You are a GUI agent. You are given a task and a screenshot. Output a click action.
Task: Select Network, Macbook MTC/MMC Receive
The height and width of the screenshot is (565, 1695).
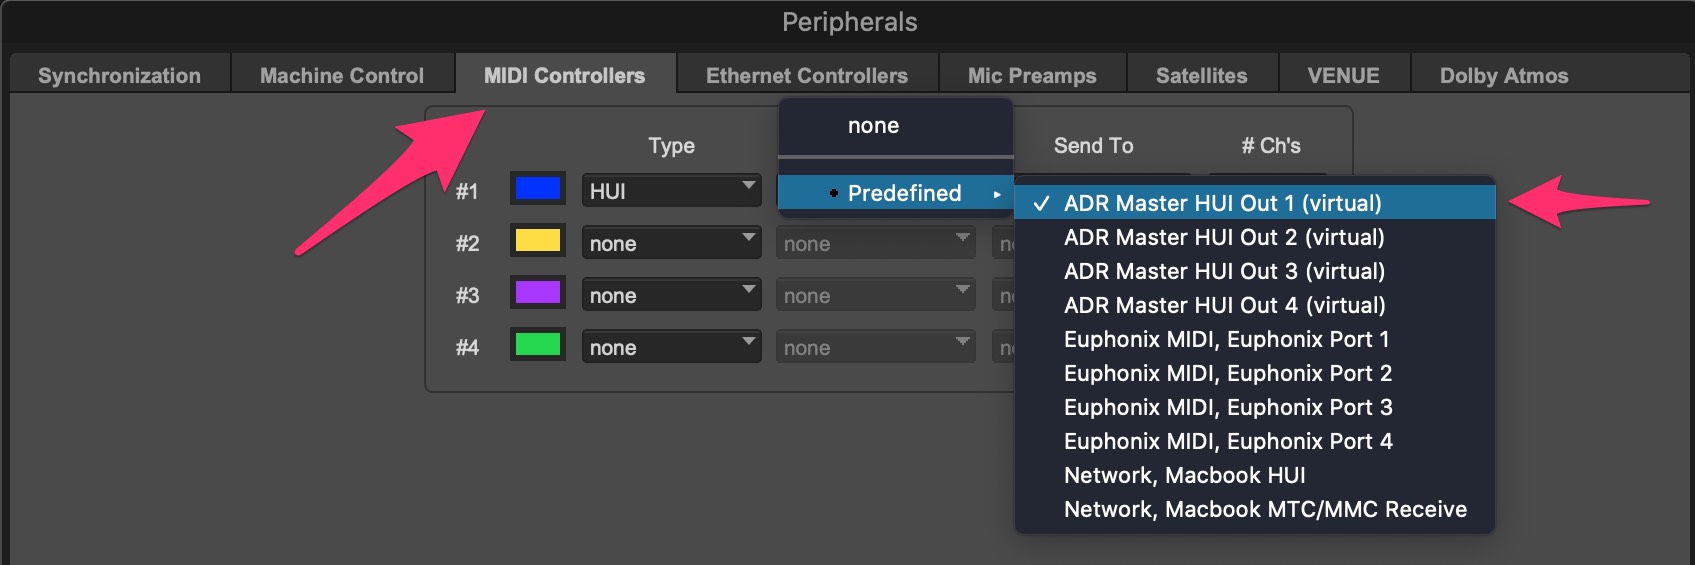[1255, 509]
